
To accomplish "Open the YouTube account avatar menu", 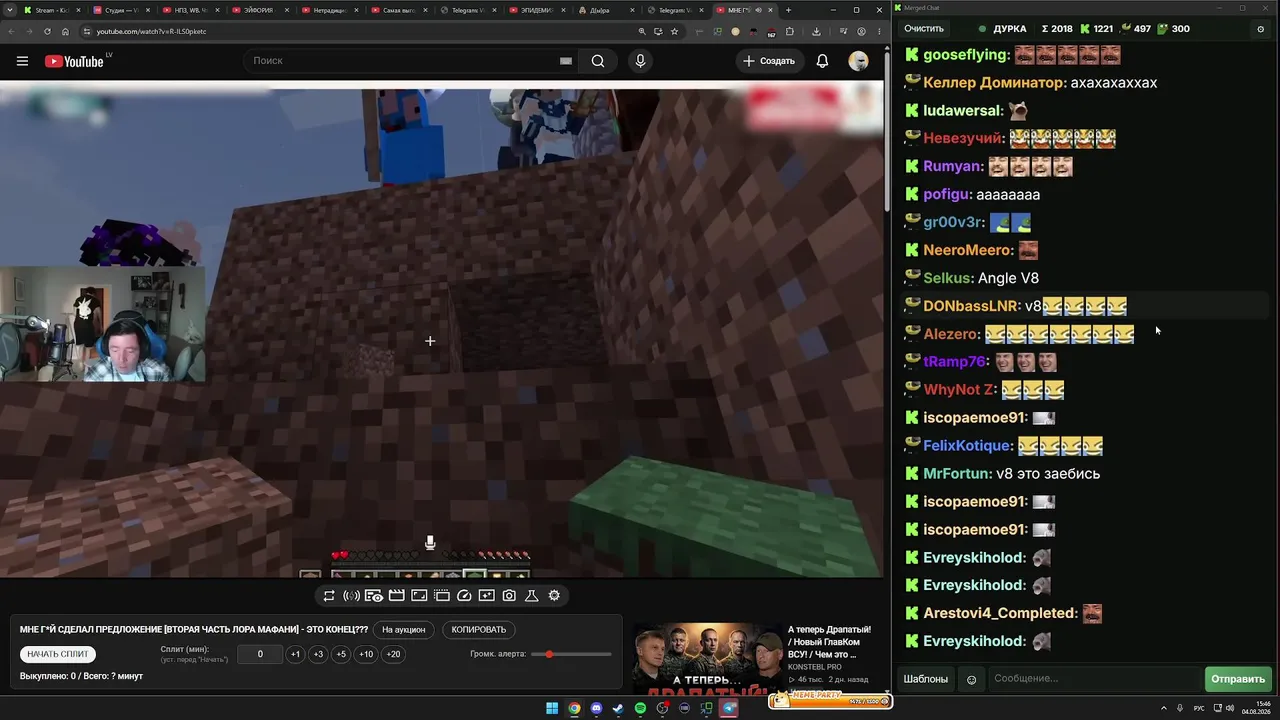I will coord(858,61).
